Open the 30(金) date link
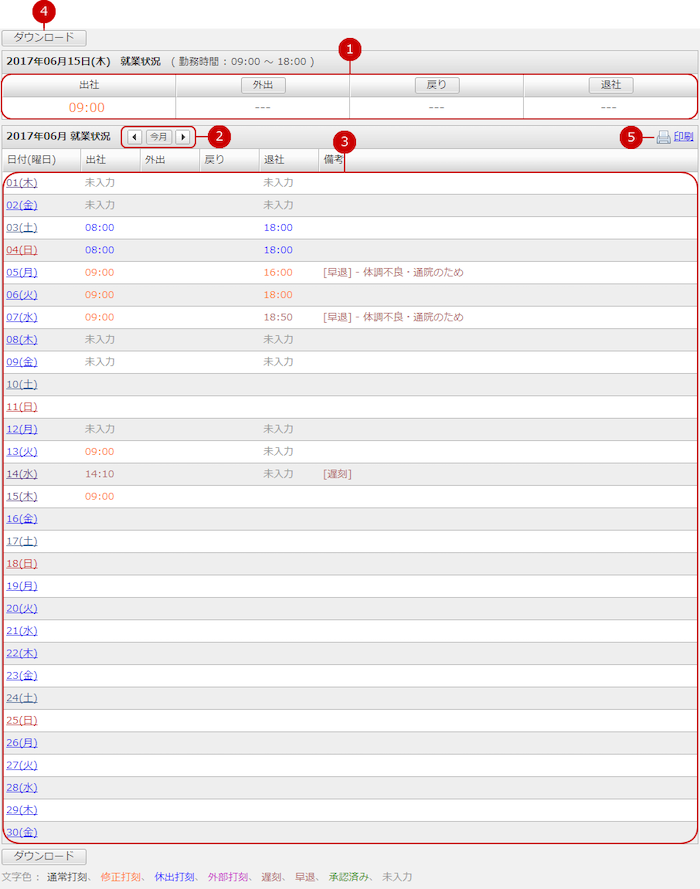 tap(22, 832)
